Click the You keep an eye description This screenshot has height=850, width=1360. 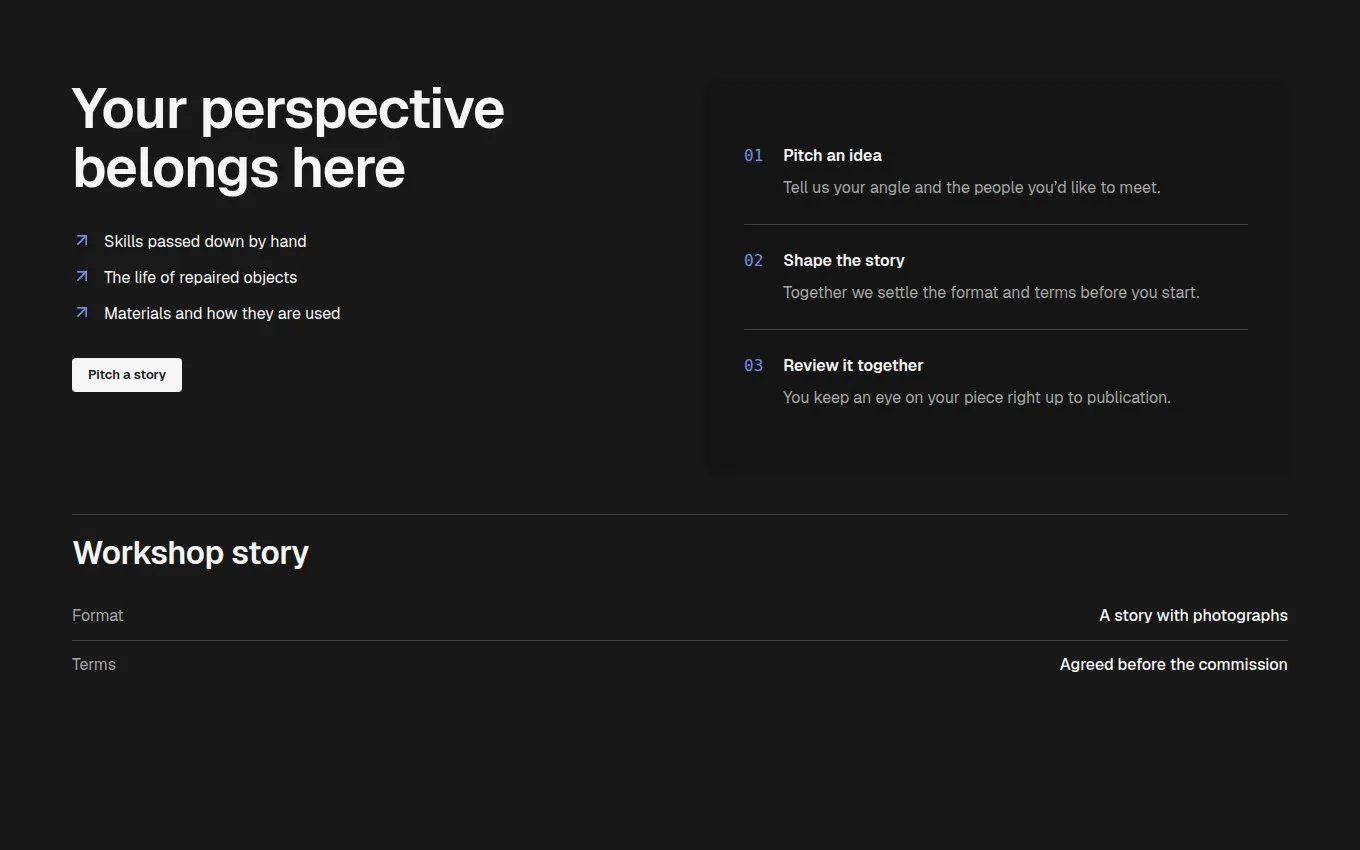tap(977, 397)
